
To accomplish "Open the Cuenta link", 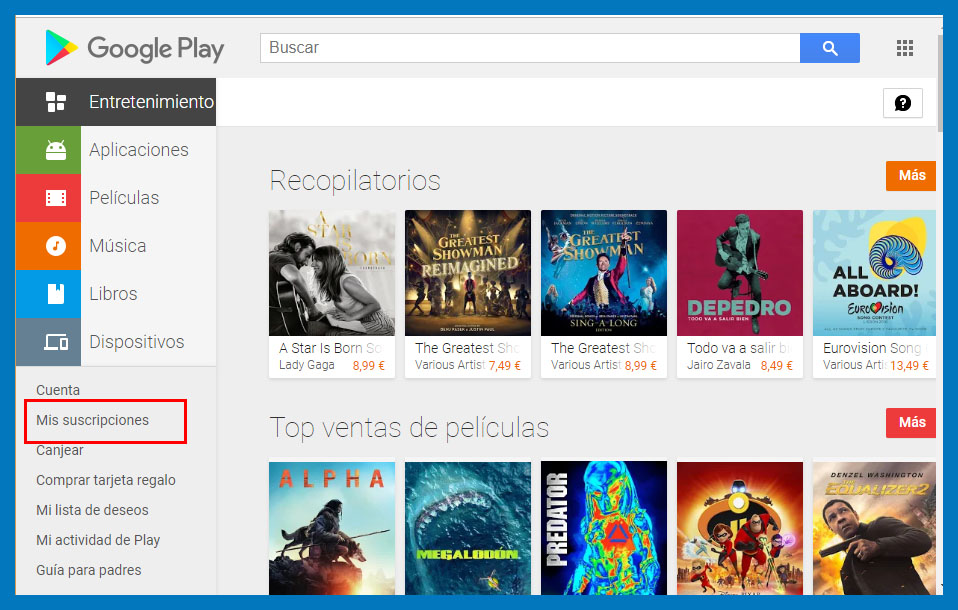I will [x=58, y=390].
